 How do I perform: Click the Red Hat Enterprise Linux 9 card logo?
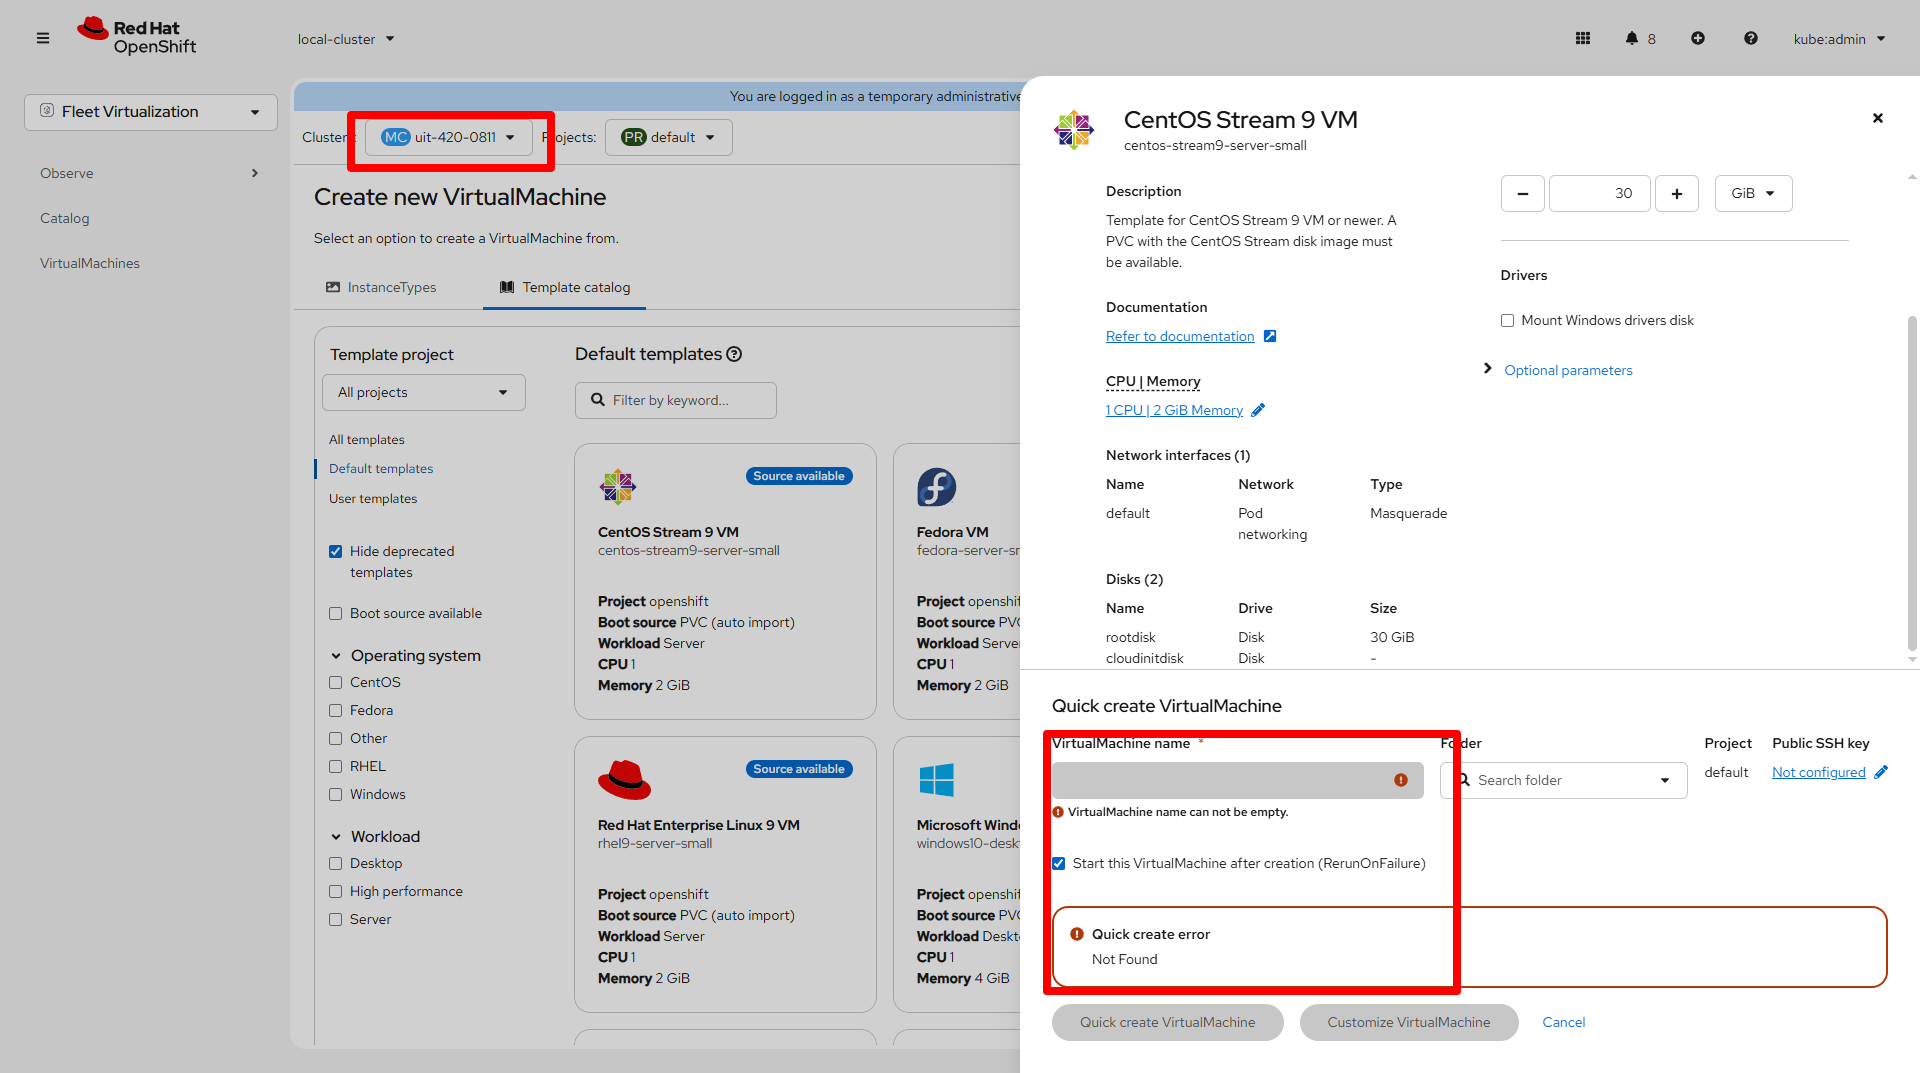tap(624, 780)
